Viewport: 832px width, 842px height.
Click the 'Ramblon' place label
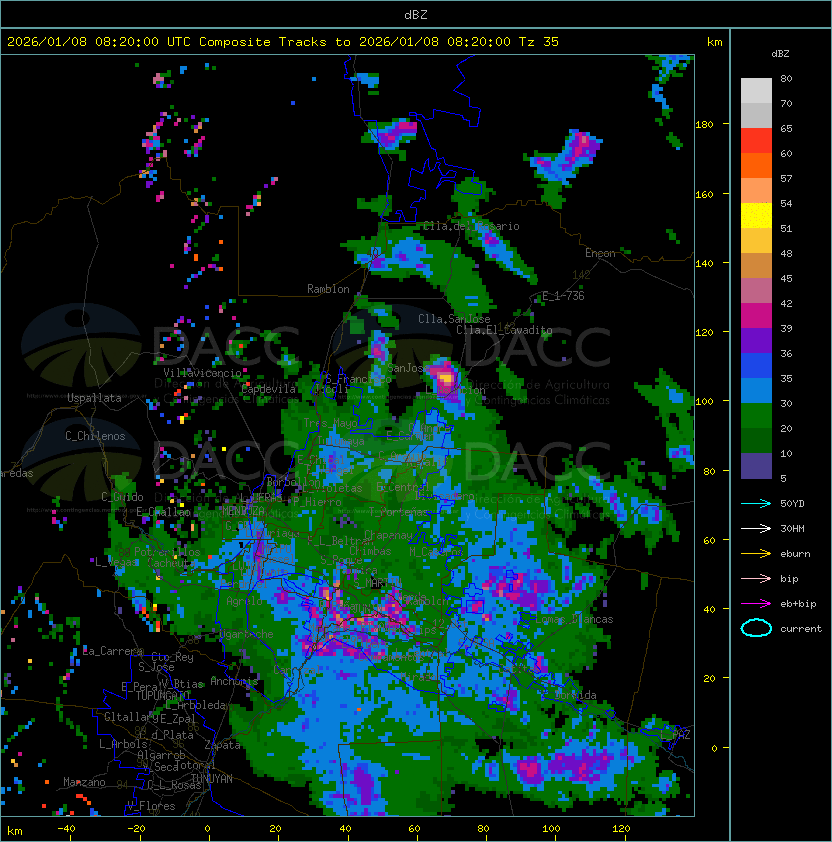point(328,289)
